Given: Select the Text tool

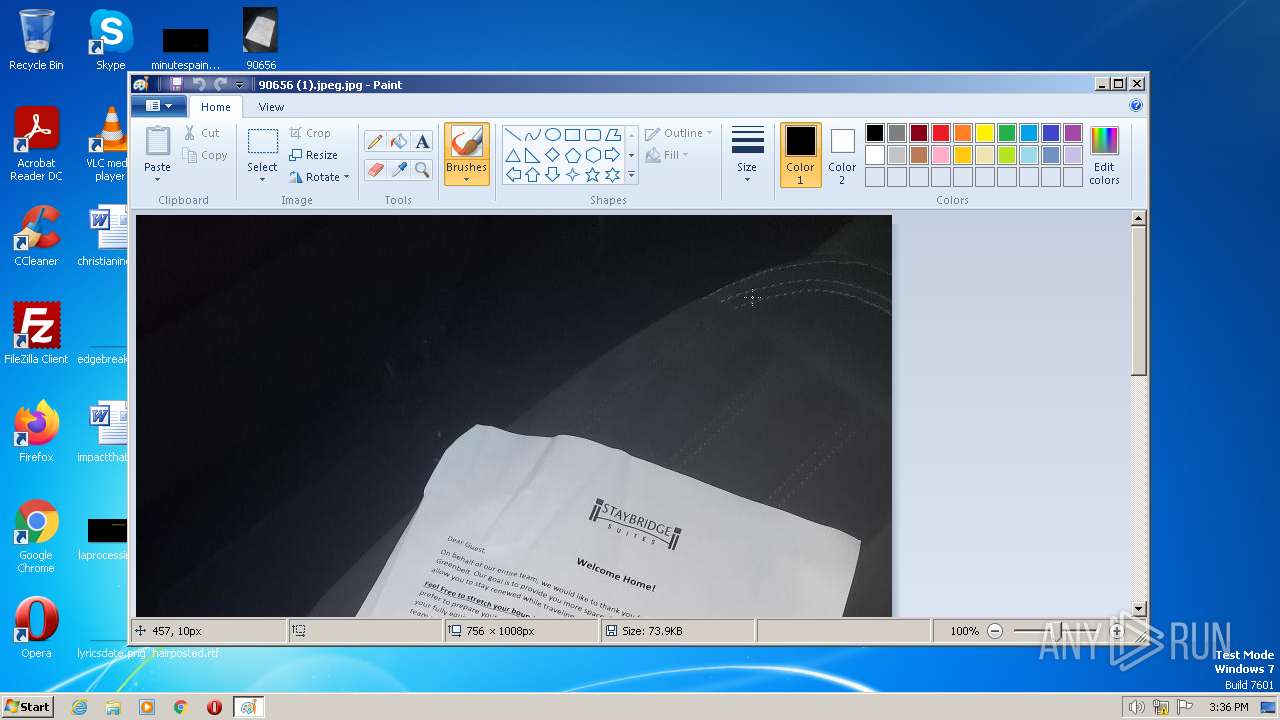Looking at the screenshot, I should tap(422, 142).
